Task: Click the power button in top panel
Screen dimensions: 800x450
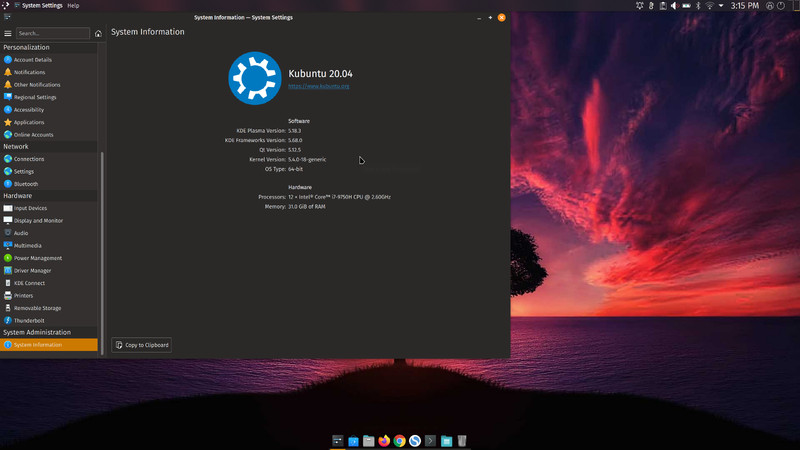Action: 781,6
